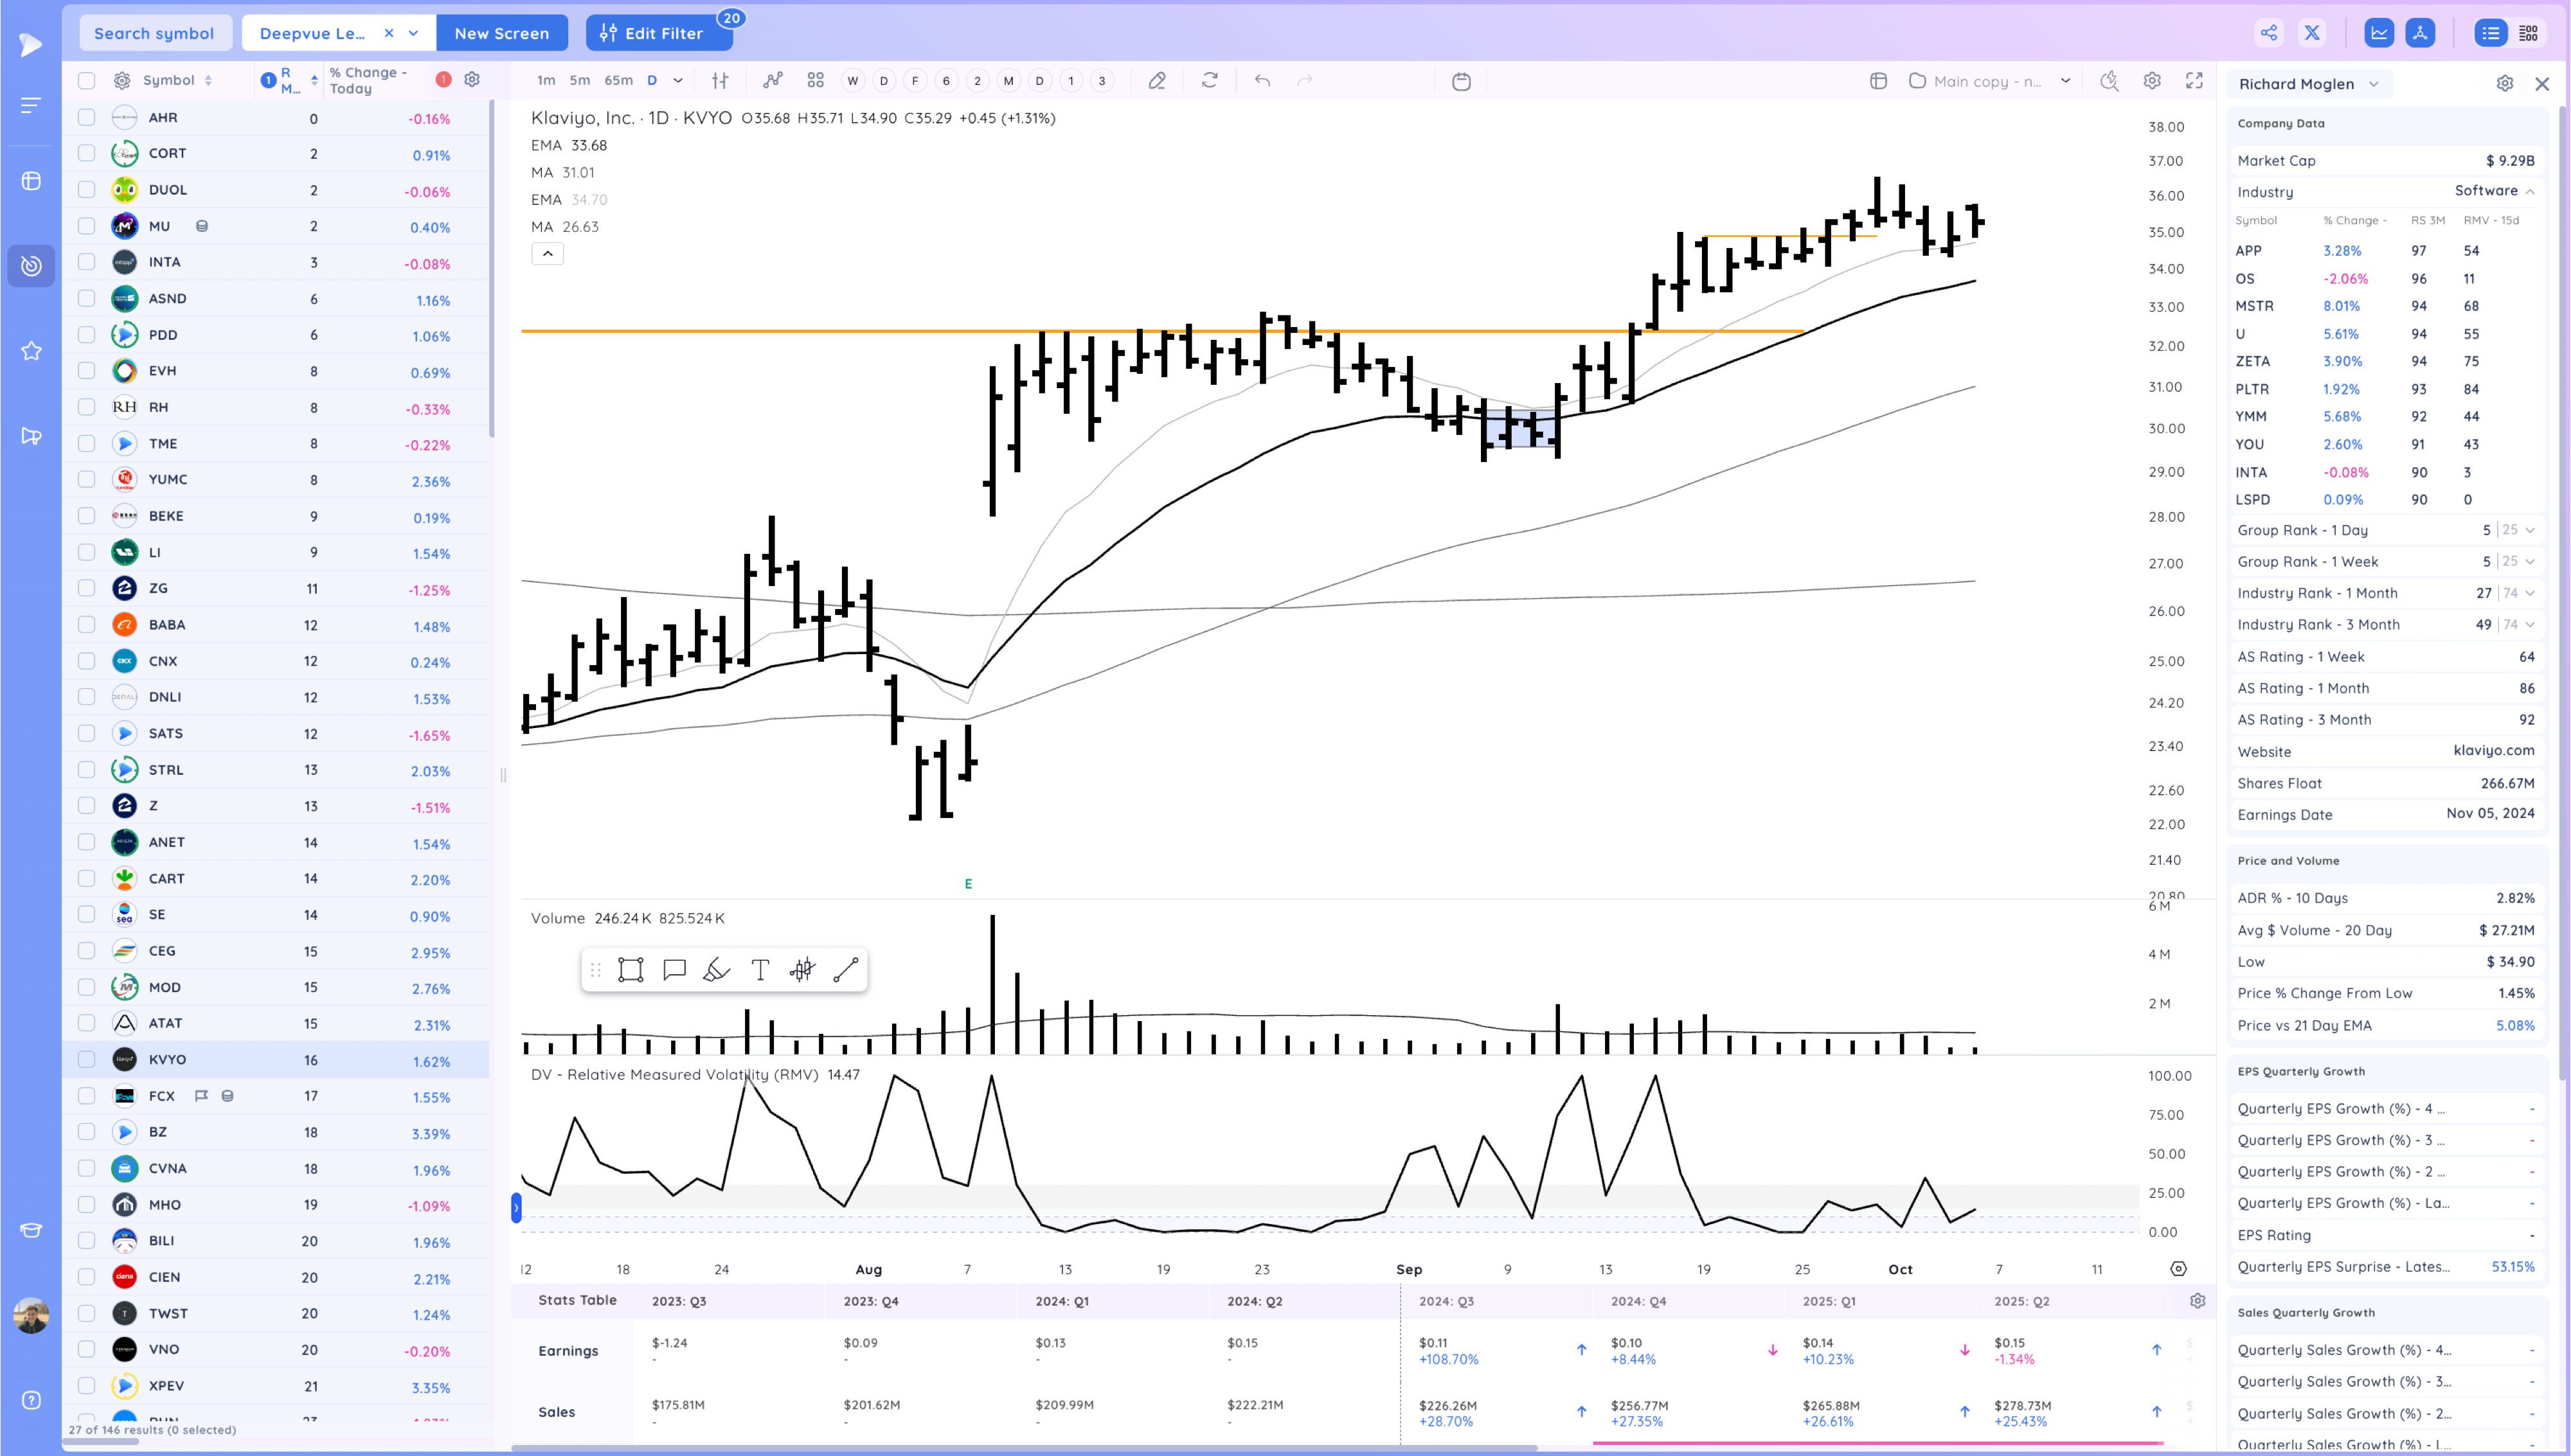Select the rectangle drawing tool

click(630, 969)
